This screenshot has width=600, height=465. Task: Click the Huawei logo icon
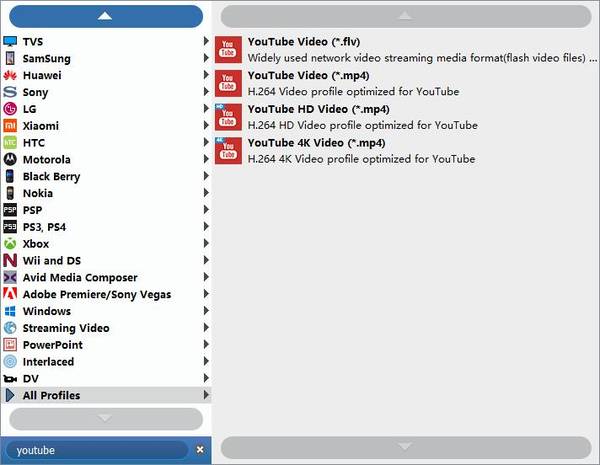click(10, 75)
